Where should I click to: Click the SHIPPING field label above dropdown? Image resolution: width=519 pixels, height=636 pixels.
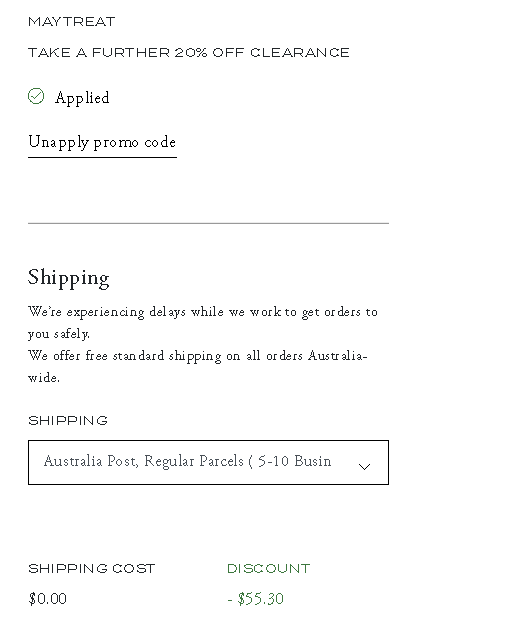point(68,421)
